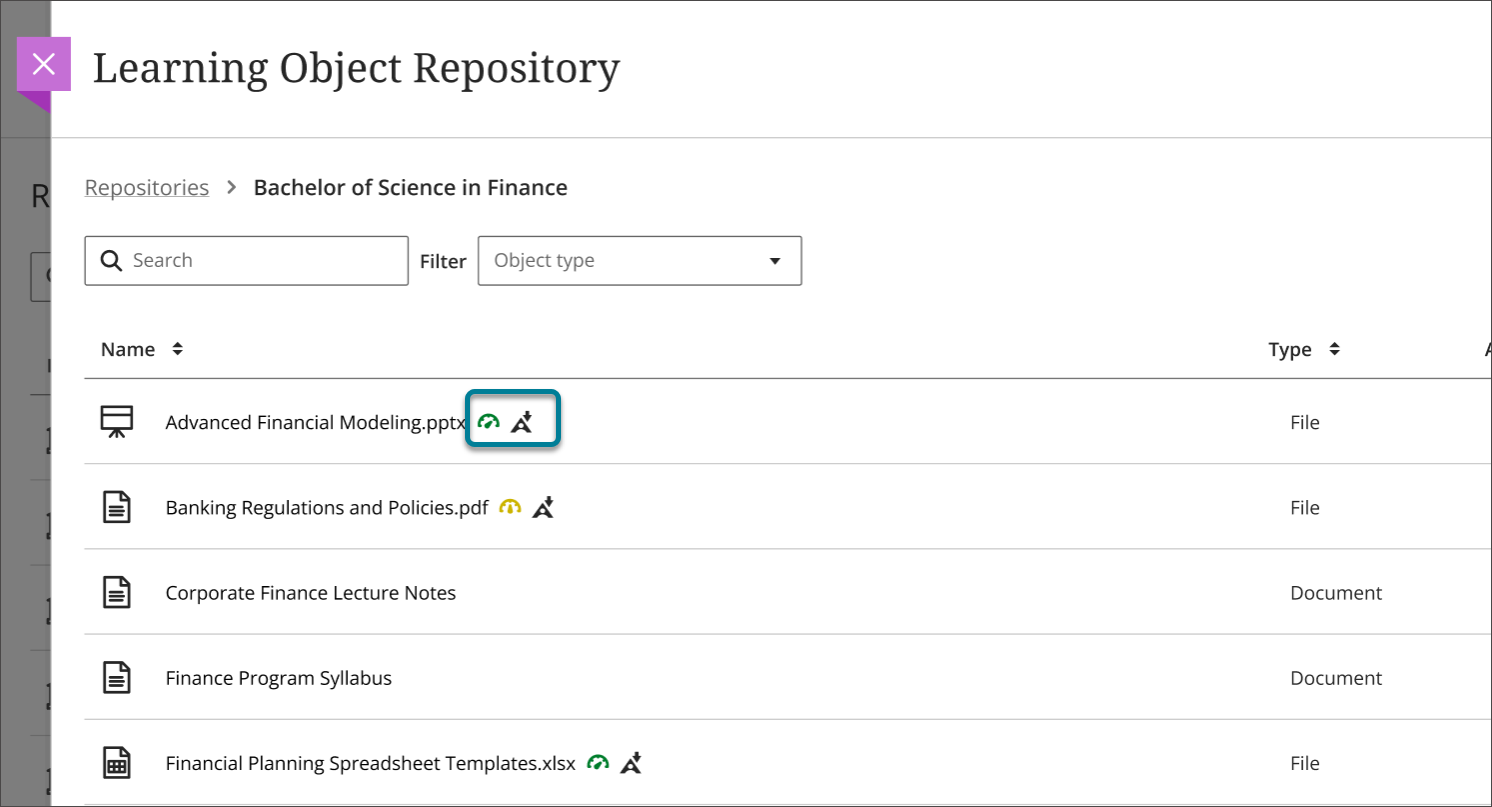
Task: Open alternative formats for Advanced Financial Modeling.pptx
Action: [x=522, y=423]
